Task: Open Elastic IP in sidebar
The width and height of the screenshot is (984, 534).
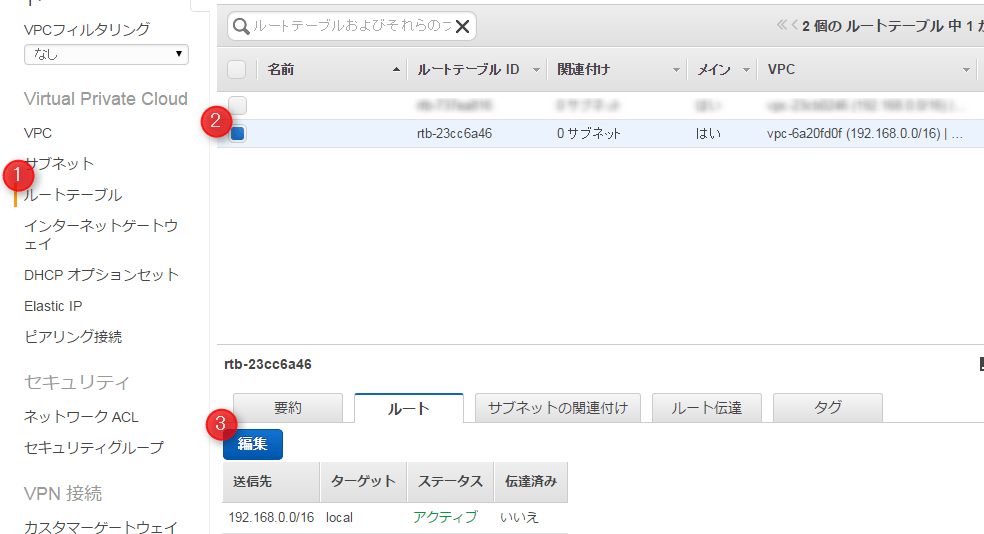Action: [x=53, y=306]
